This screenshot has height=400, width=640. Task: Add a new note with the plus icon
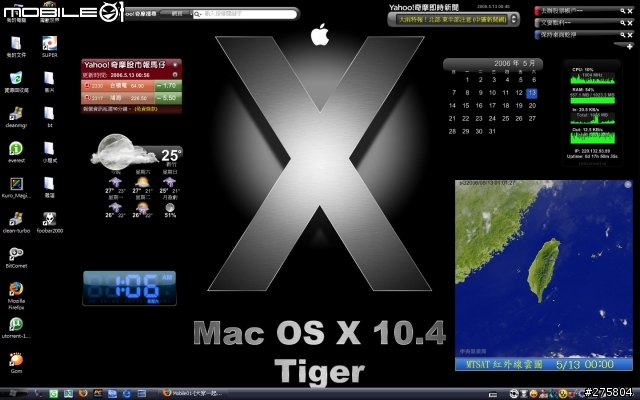(x=629, y=47)
